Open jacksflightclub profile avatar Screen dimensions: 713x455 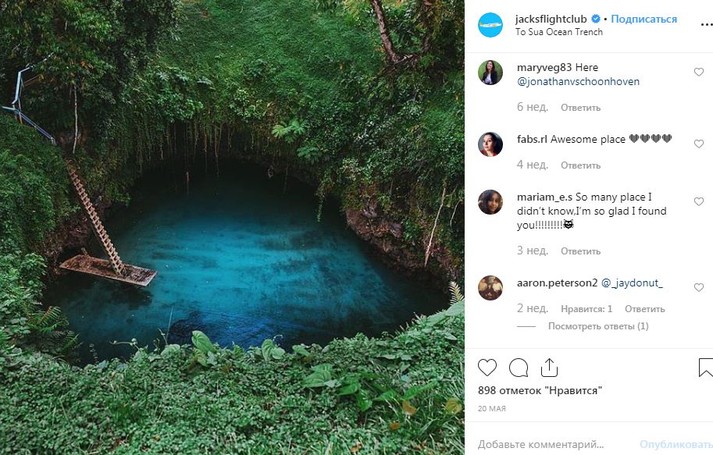pyautogui.click(x=489, y=24)
